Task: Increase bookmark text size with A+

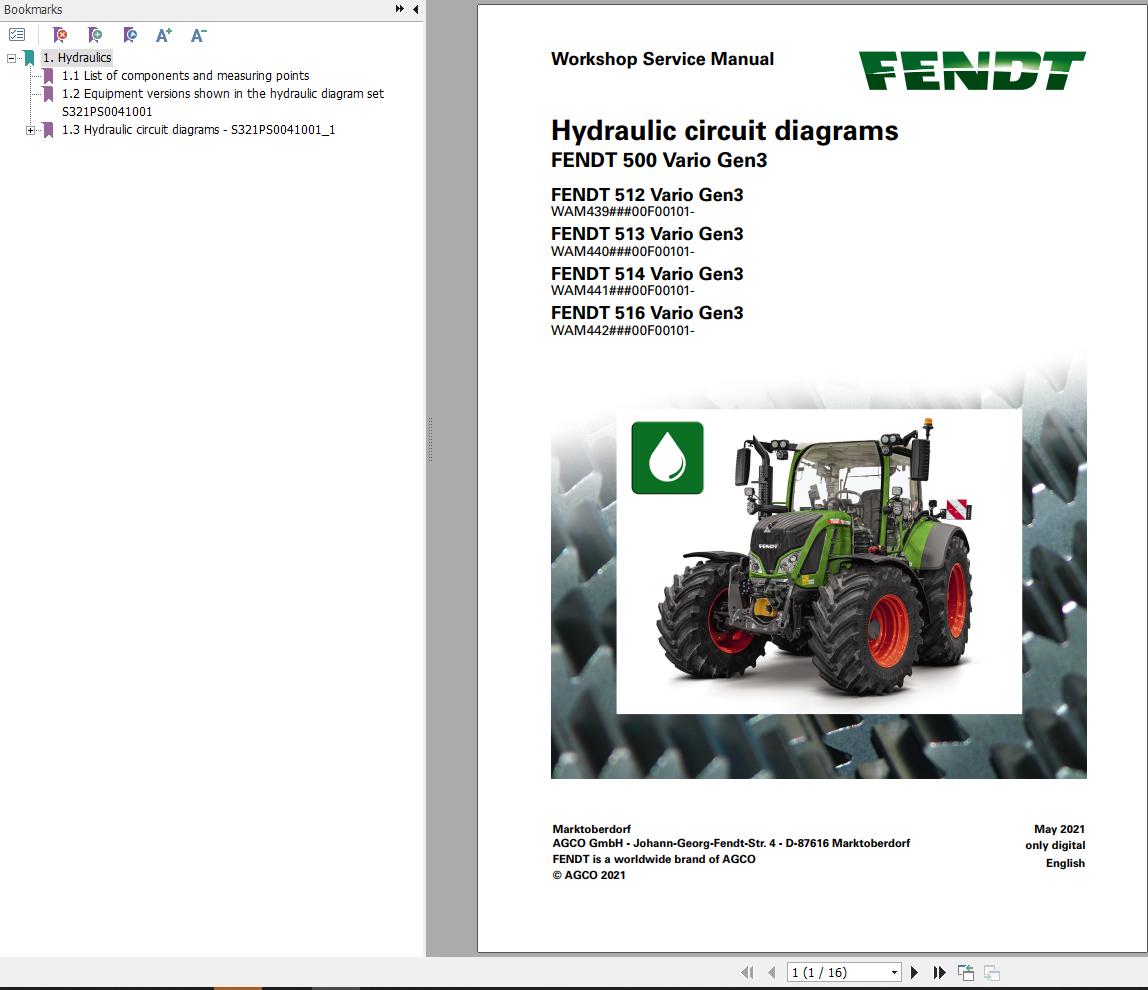Action: coord(164,34)
